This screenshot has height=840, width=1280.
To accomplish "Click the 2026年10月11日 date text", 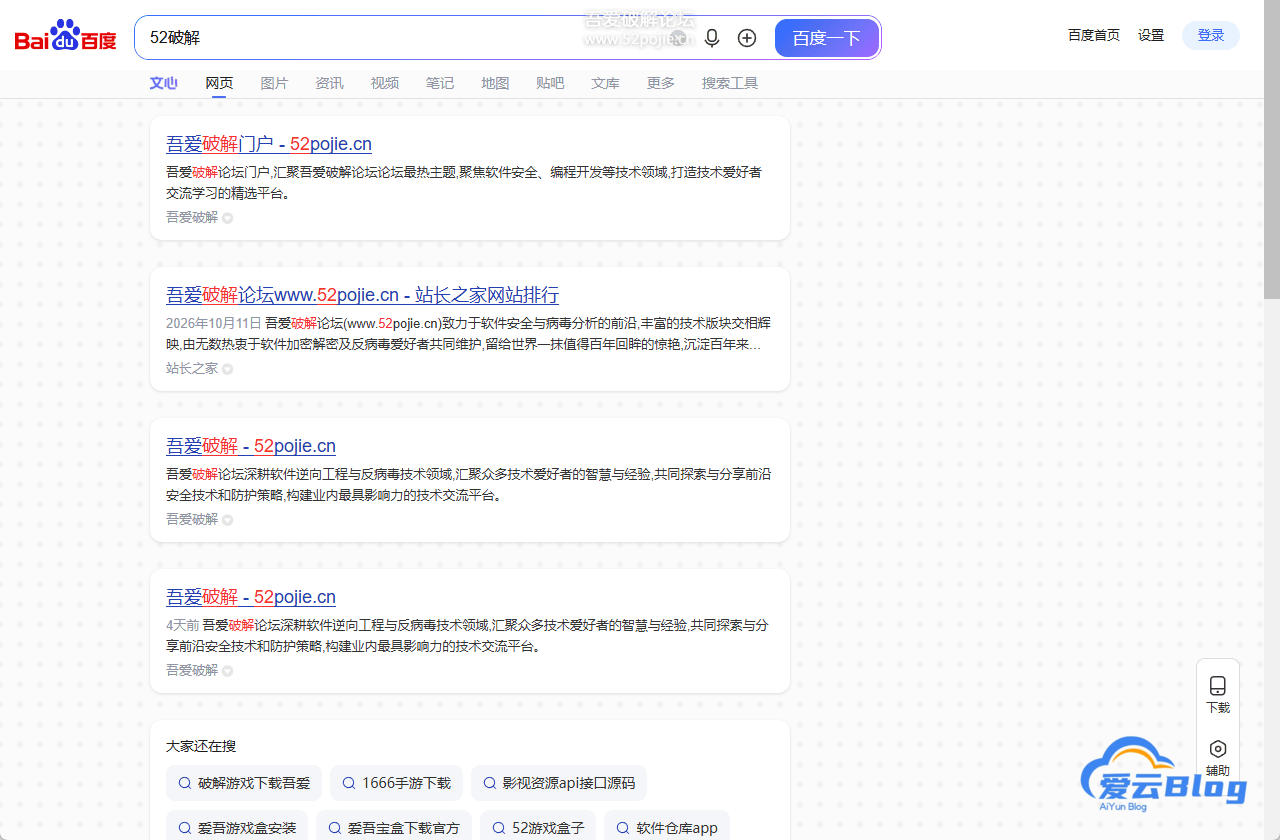I will (214, 323).
